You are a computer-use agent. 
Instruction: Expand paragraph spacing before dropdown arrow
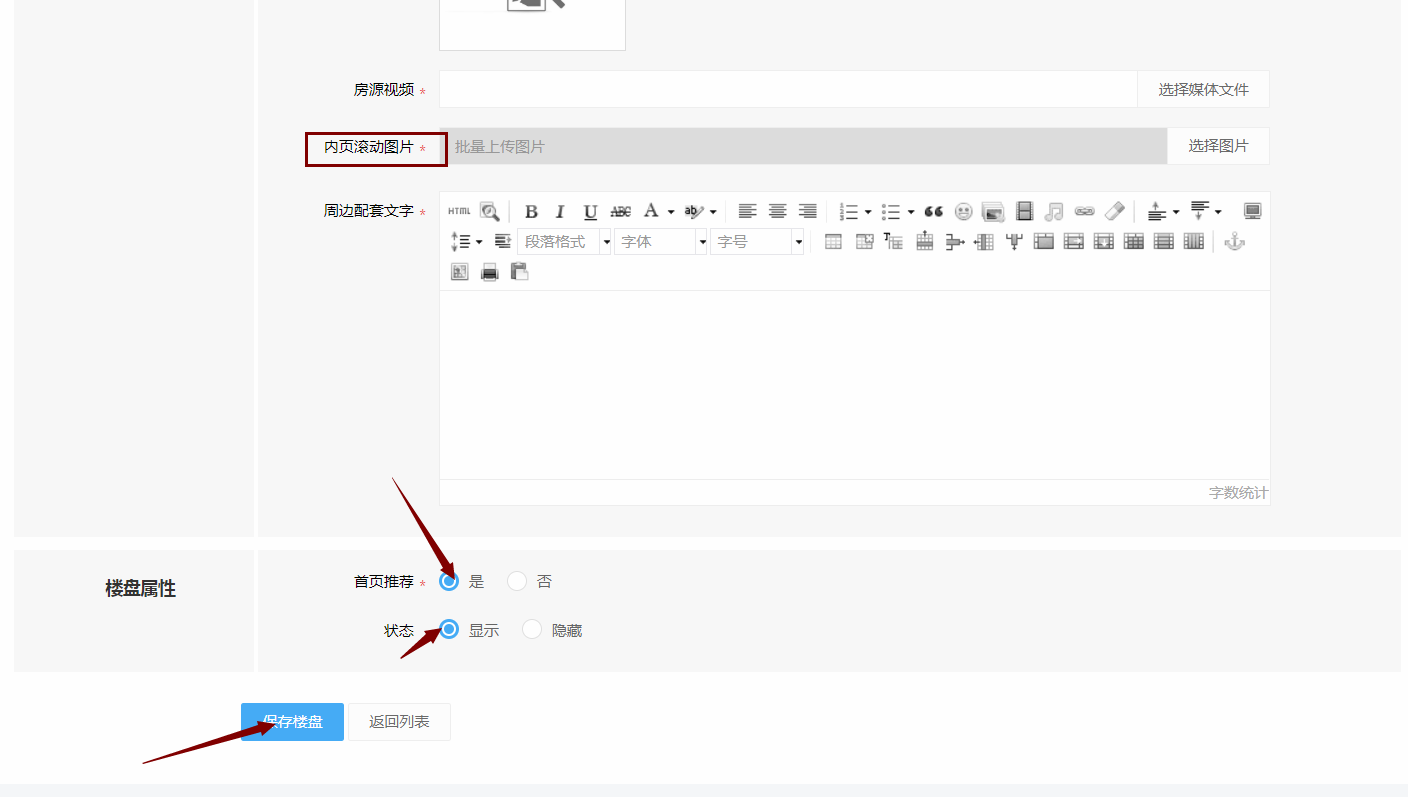coord(1176,212)
